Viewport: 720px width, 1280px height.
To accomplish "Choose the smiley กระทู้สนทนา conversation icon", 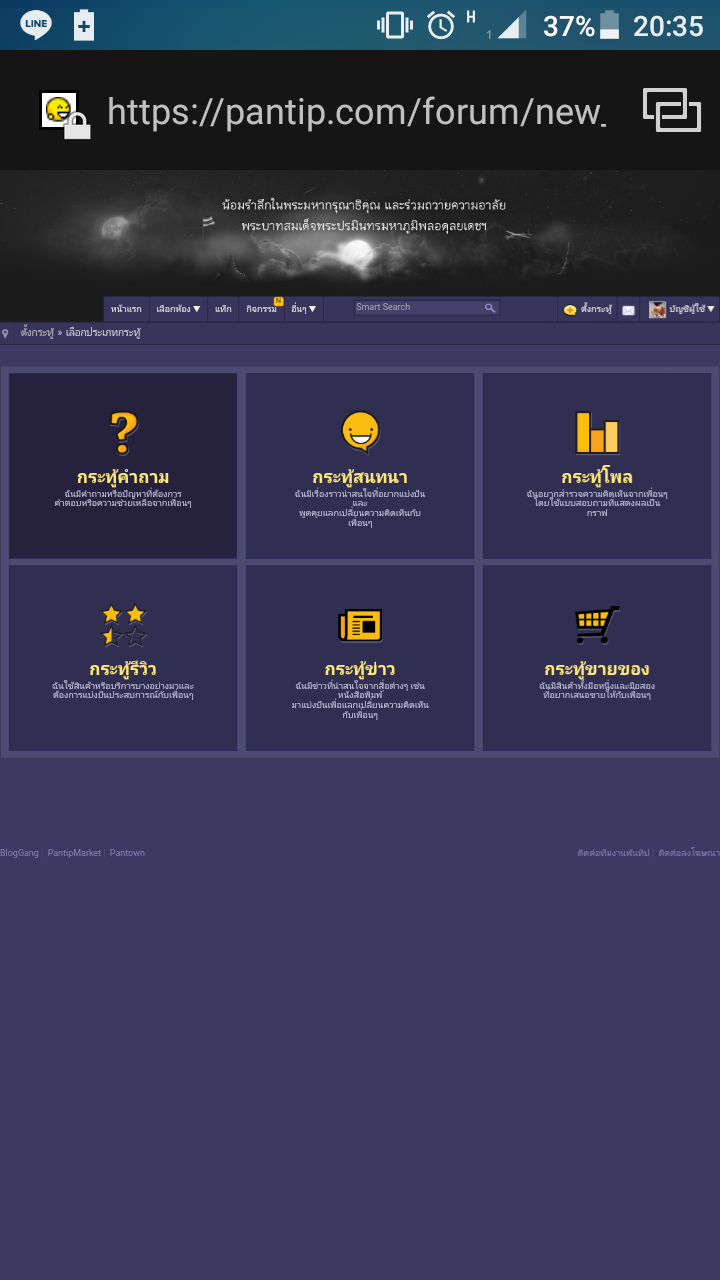I will coord(360,432).
